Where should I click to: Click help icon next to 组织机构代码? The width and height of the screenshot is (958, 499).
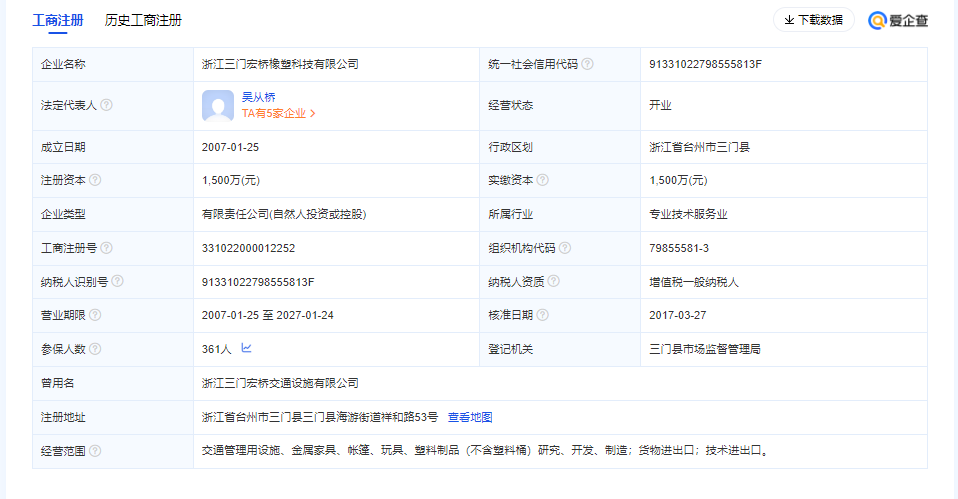tap(565, 248)
